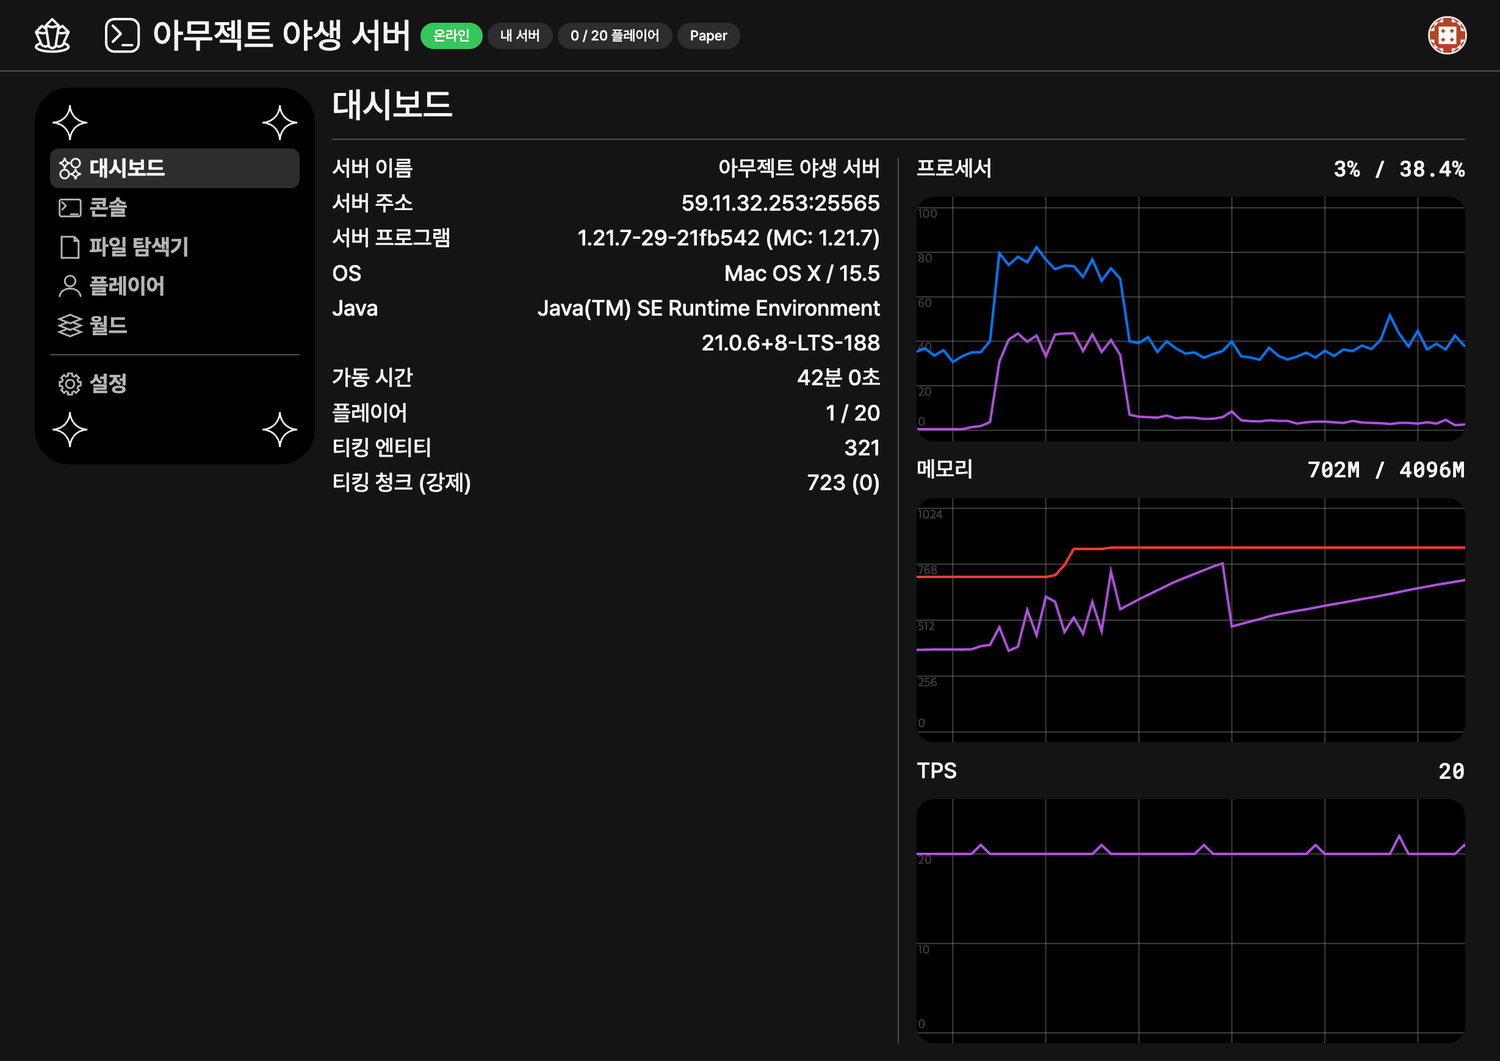Image resolution: width=1500 pixels, height=1061 pixels.
Task: Click the 대시보드 sidebar icon
Action: pyautogui.click(x=70, y=169)
